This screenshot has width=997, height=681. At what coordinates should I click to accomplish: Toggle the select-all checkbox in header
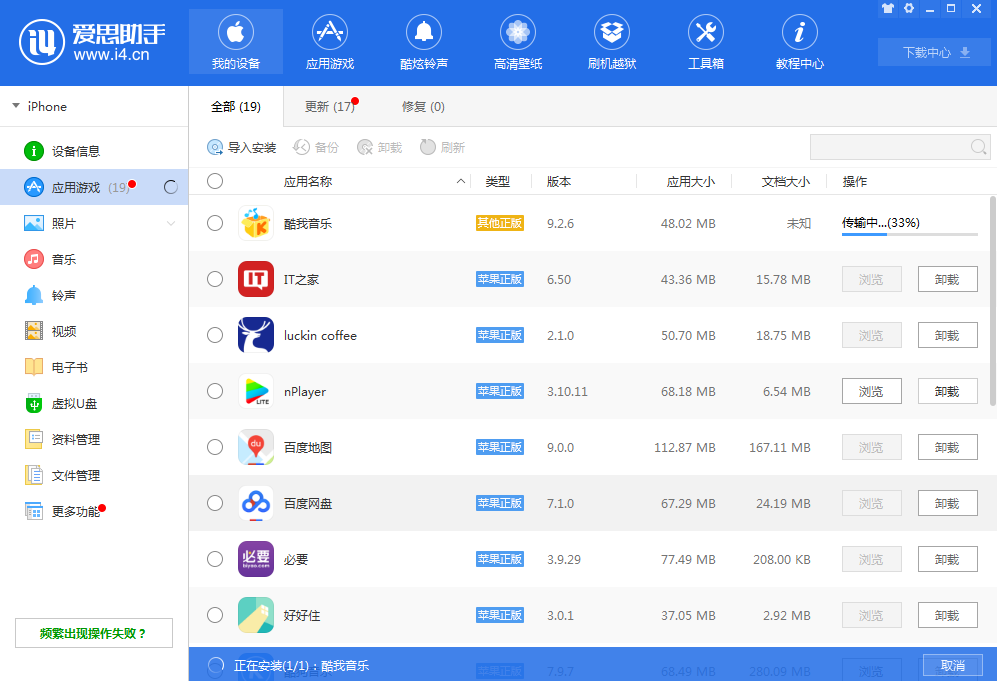point(215,181)
